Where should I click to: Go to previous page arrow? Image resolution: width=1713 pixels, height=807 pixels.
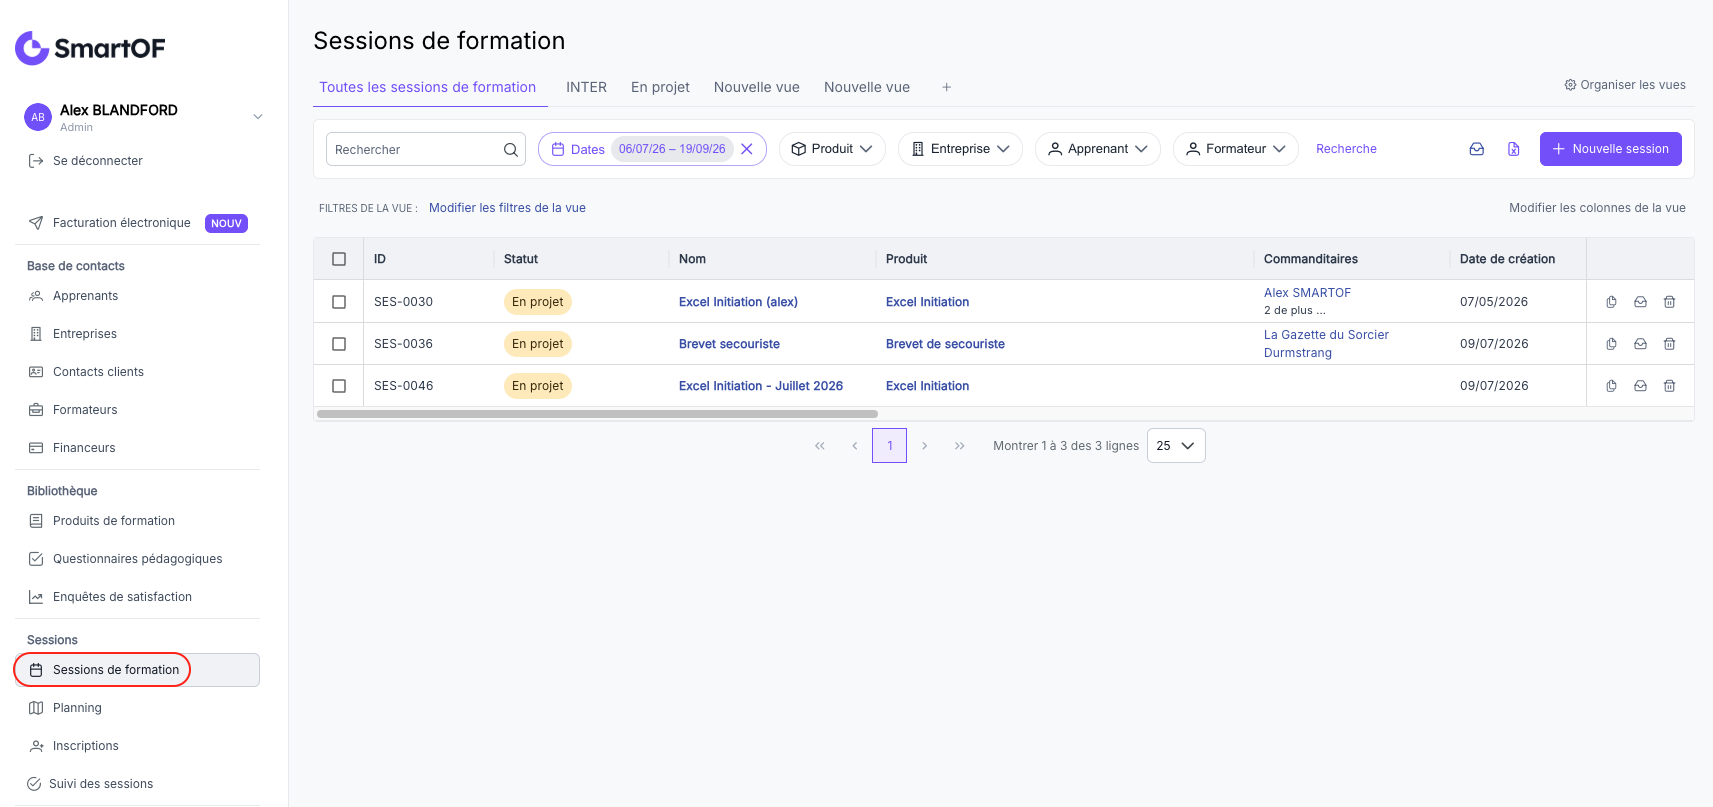click(x=855, y=446)
